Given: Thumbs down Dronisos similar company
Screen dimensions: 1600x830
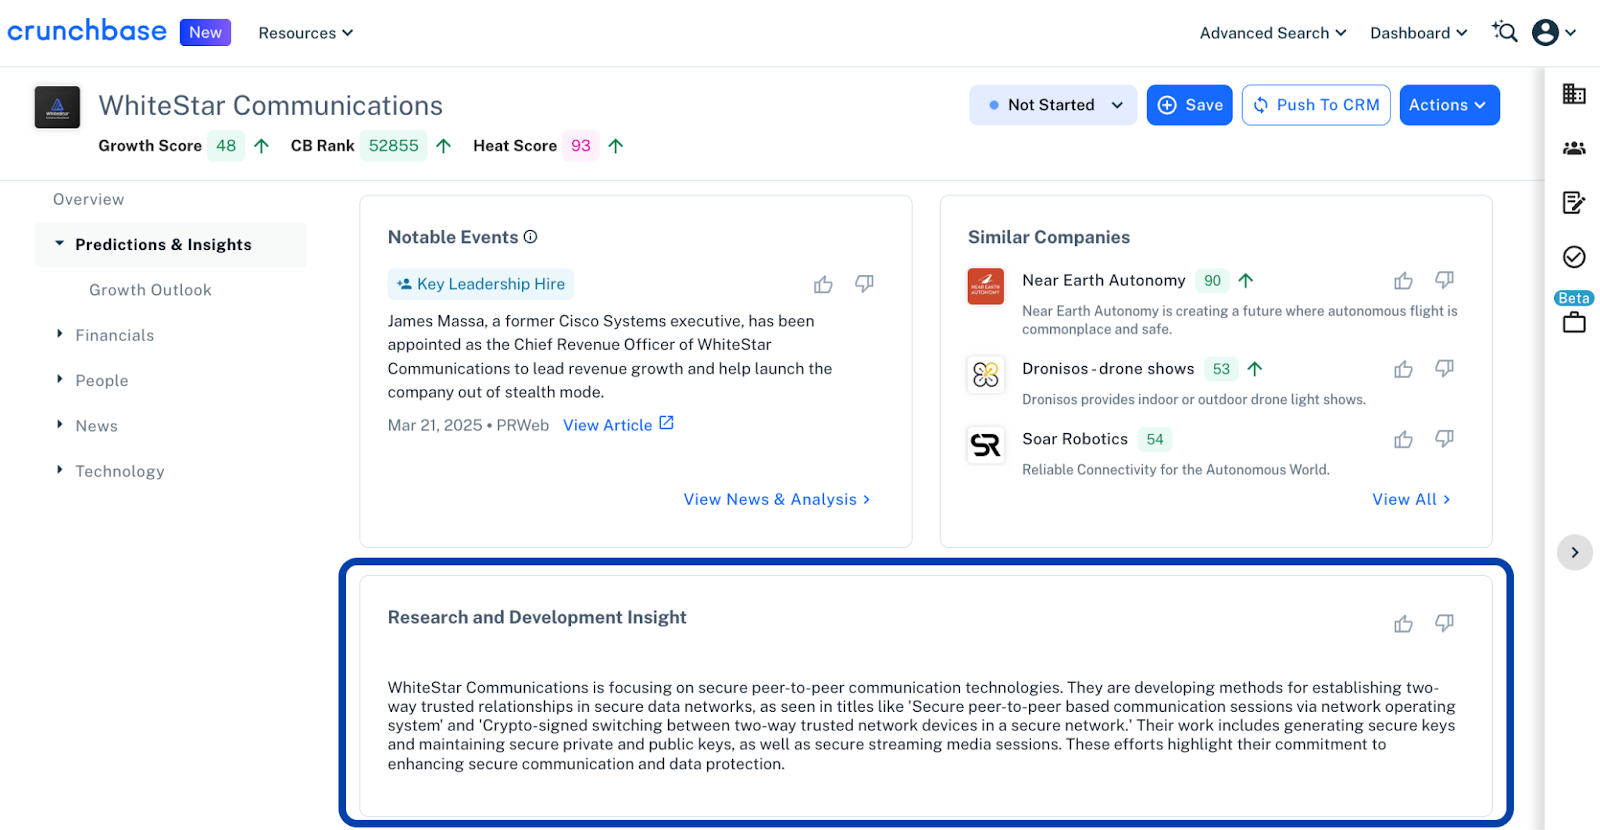Looking at the screenshot, I should [1444, 369].
